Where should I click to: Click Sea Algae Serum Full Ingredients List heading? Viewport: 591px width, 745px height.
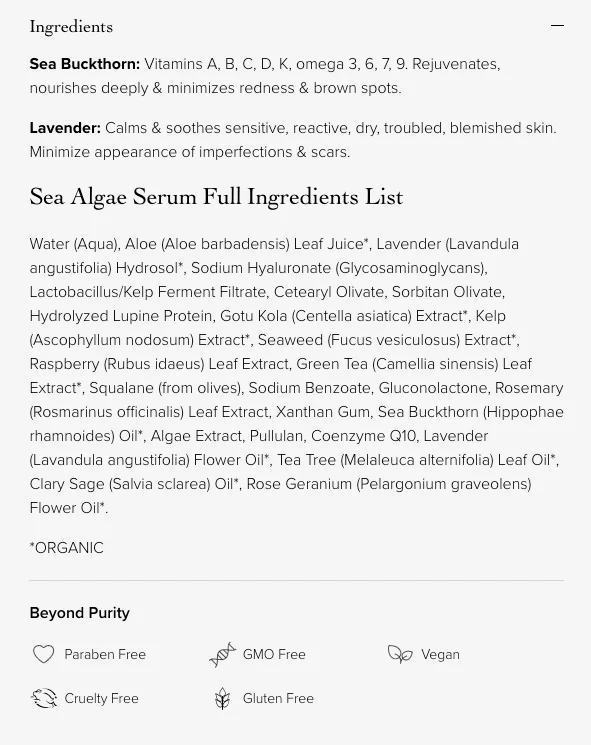(x=216, y=197)
